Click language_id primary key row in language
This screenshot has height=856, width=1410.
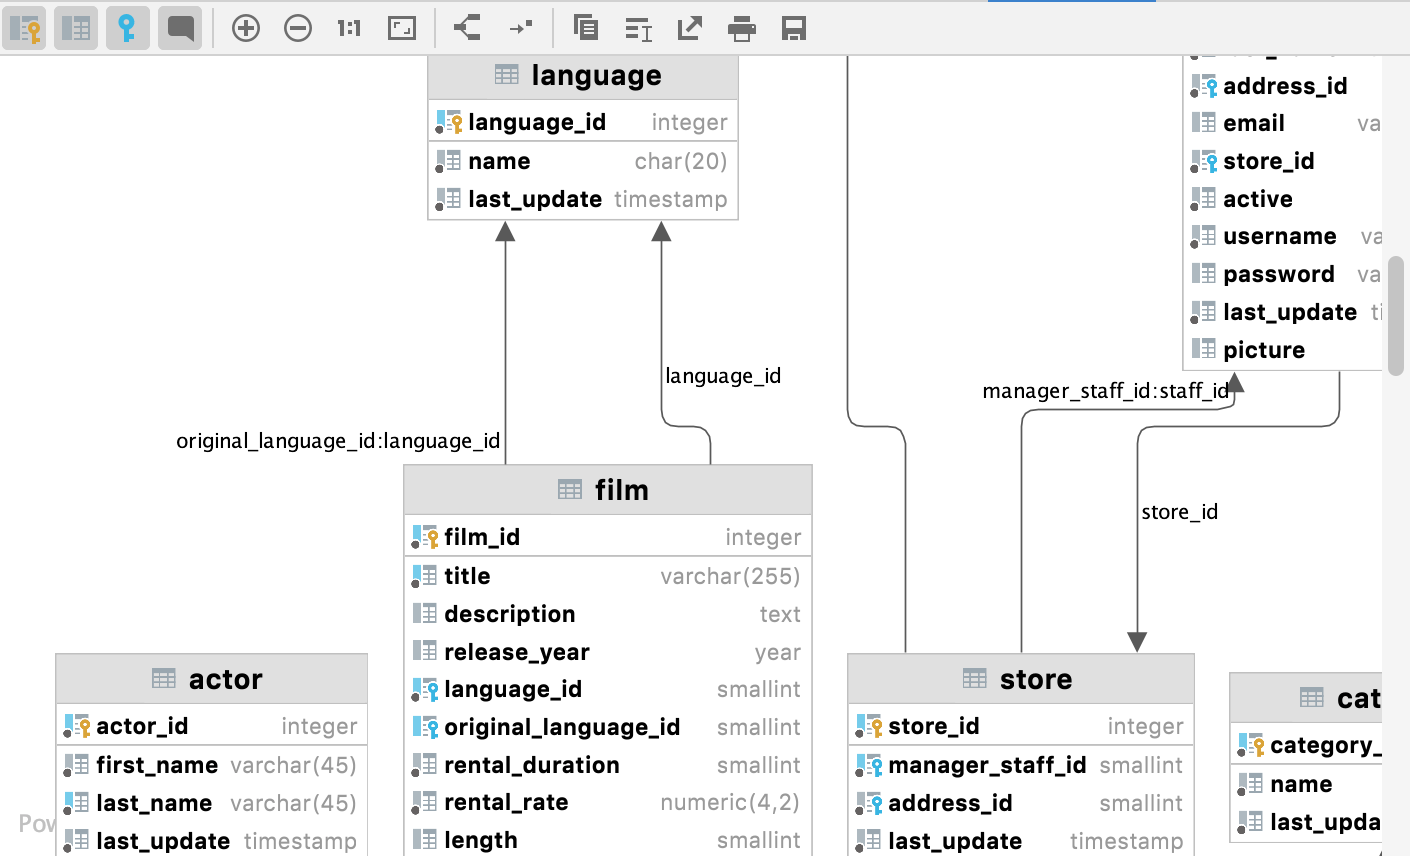(583, 122)
